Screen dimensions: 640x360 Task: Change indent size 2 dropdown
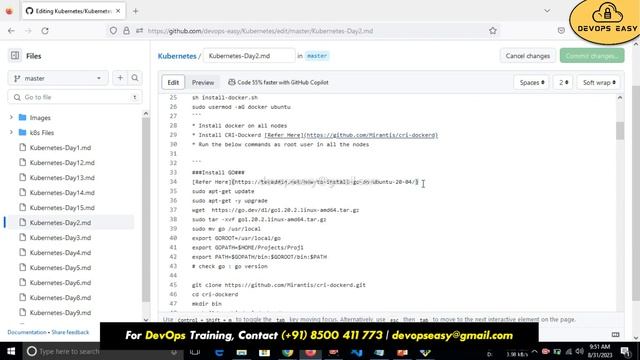pyautogui.click(x=563, y=82)
